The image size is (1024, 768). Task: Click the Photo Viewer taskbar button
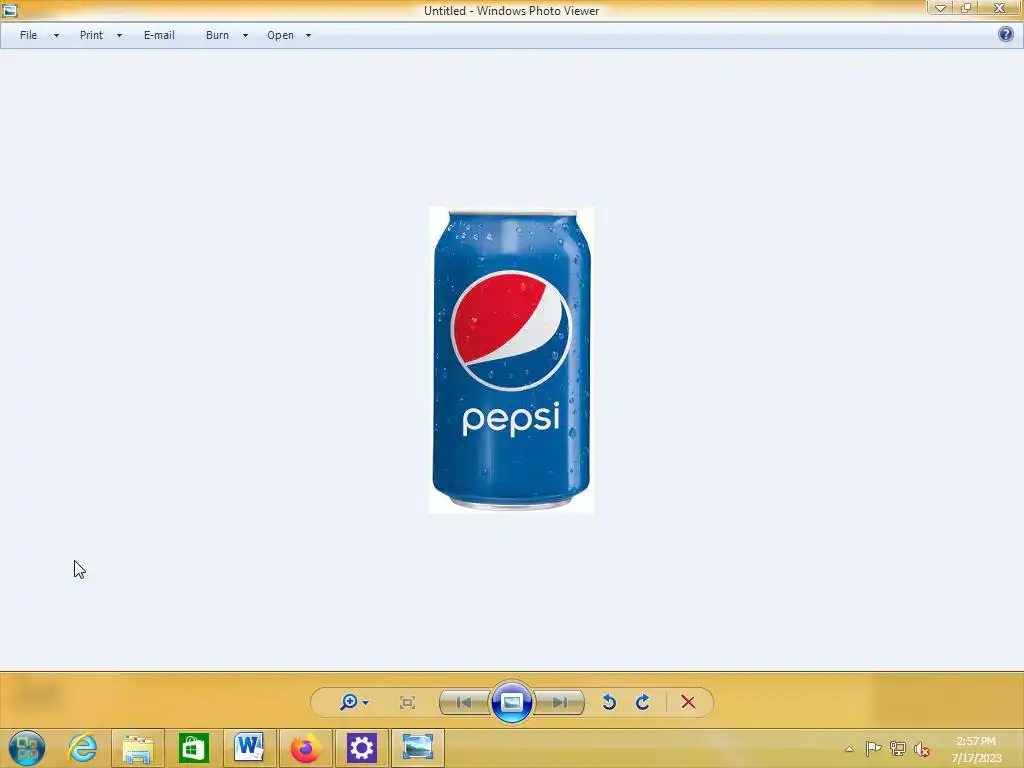tap(418, 748)
